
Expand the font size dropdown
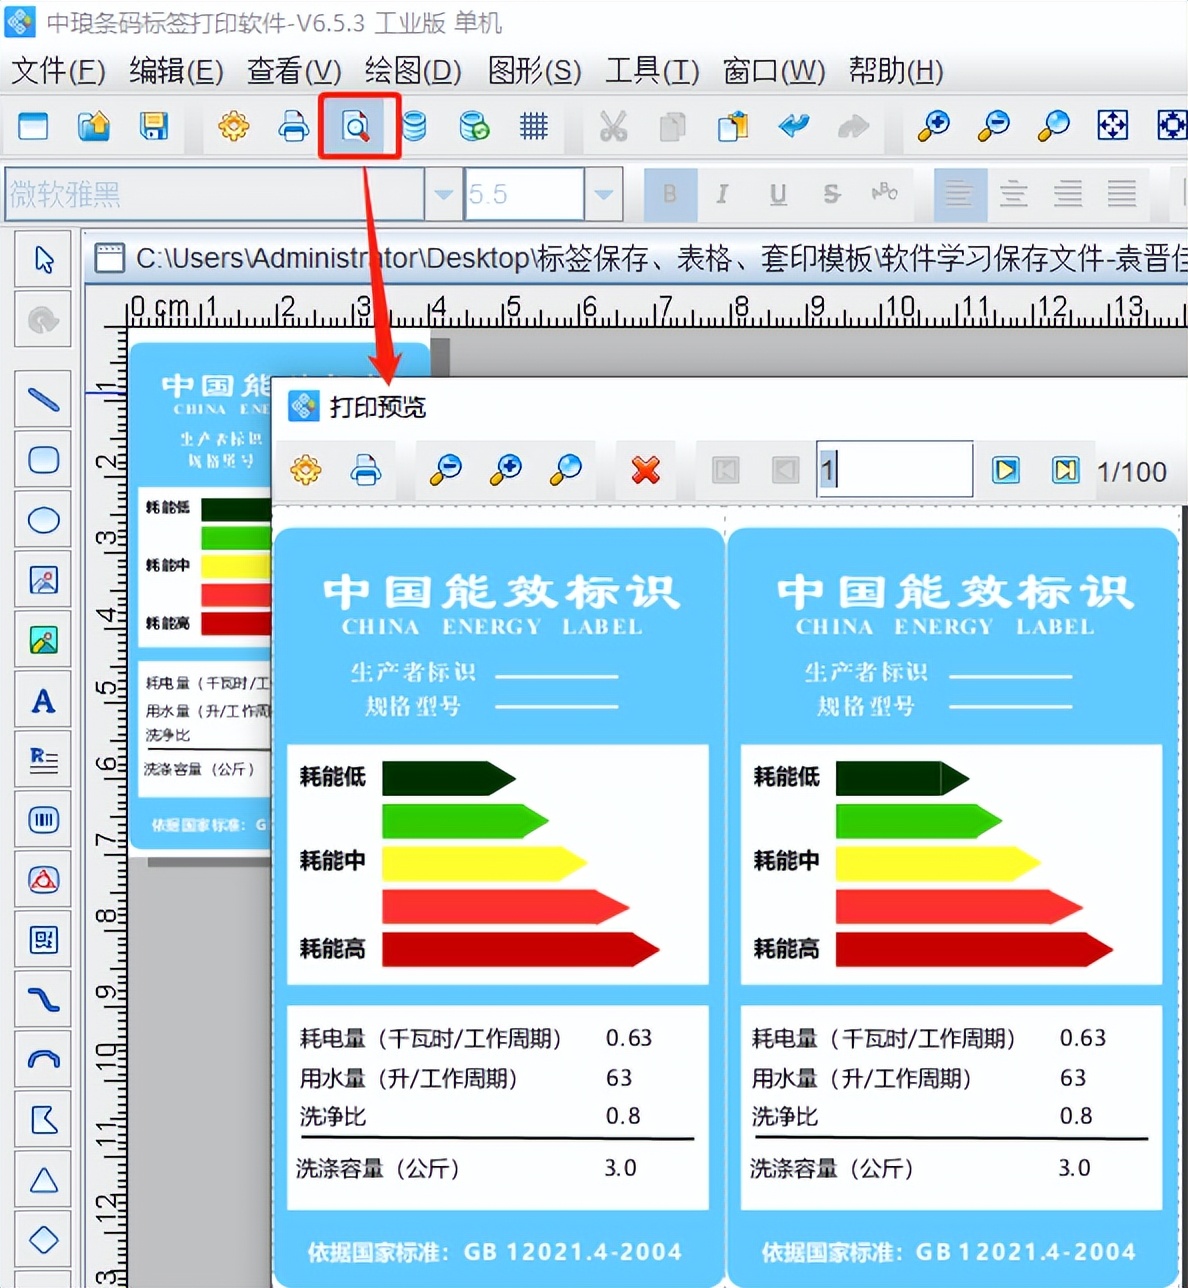pyautogui.click(x=603, y=194)
